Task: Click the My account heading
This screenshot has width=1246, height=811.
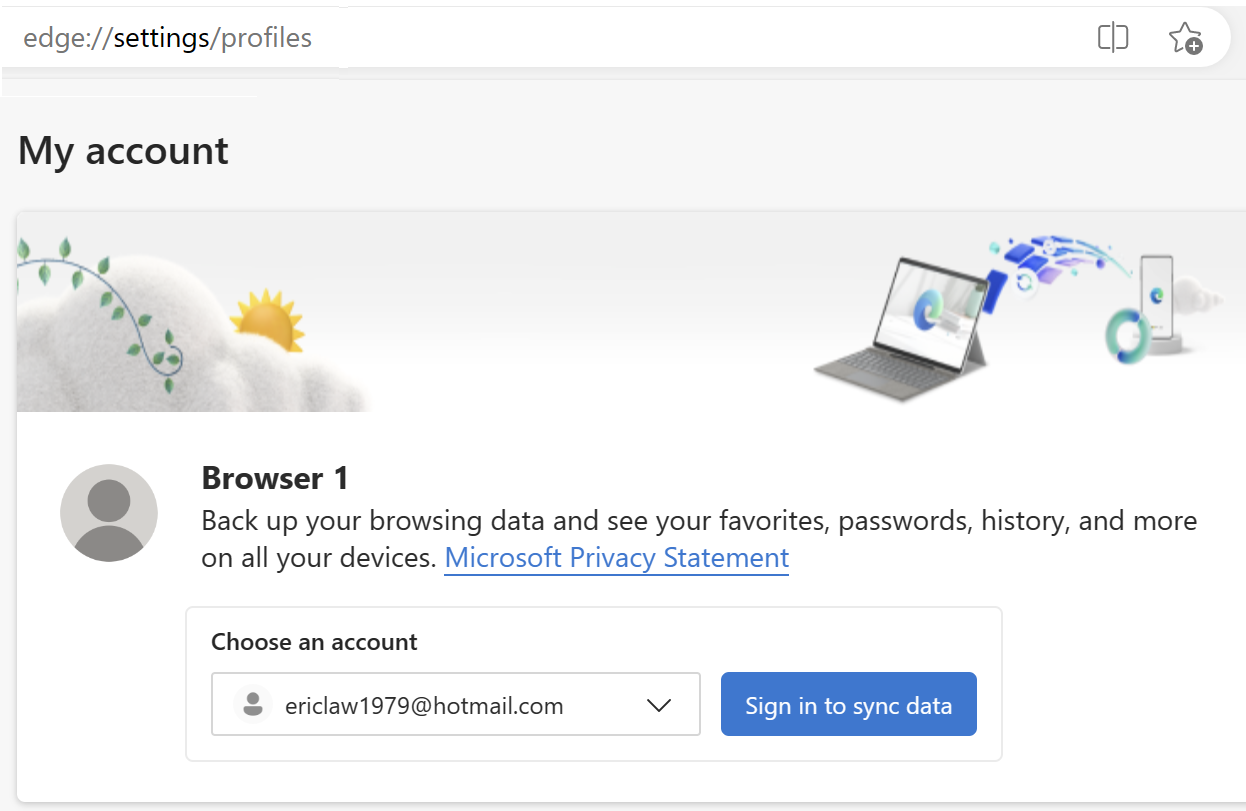Action: (x=123, y=151)
